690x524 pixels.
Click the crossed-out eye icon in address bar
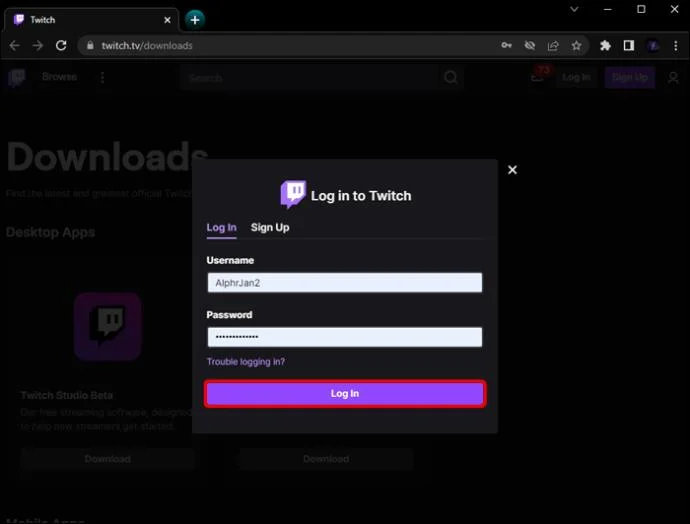pyautogui.click(x=530, y=45)
